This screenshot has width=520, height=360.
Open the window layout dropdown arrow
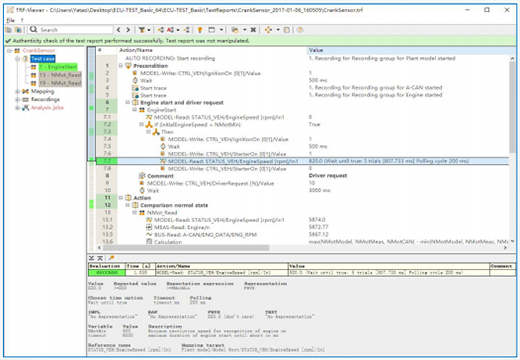[221, 30]
